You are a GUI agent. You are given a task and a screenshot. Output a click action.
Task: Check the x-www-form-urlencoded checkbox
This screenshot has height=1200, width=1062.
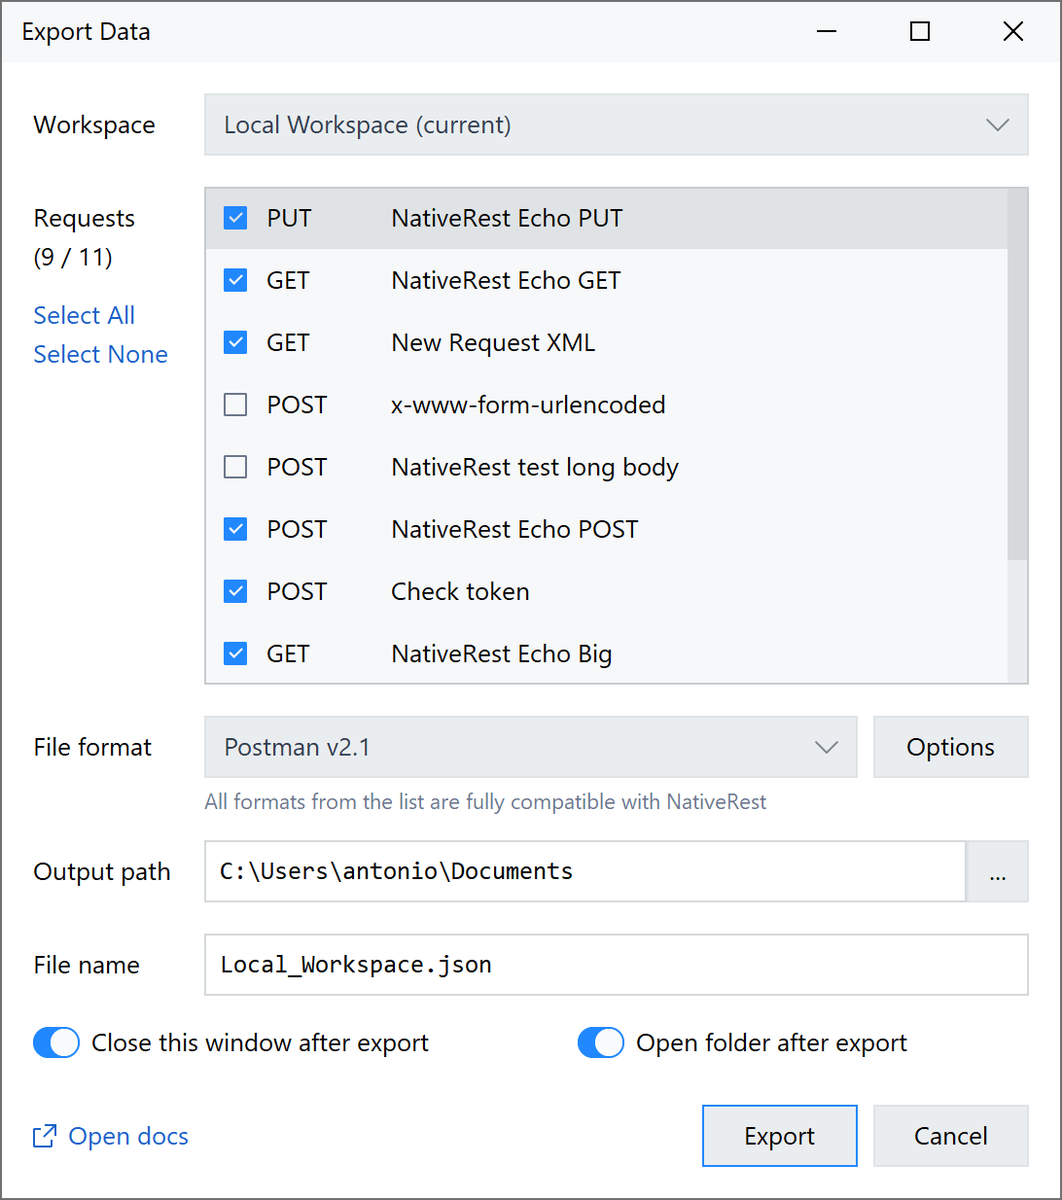(235, 405)
